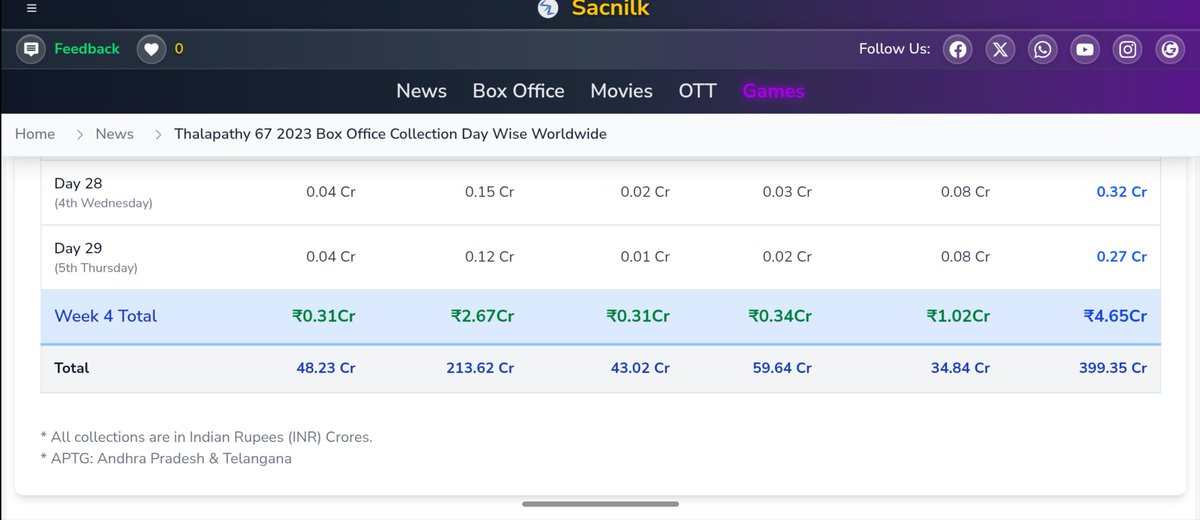This screenshot has width=1200, height=520.
Task: Click the Day 29 total 0.27 Cr
Action: pos(1121,256)
